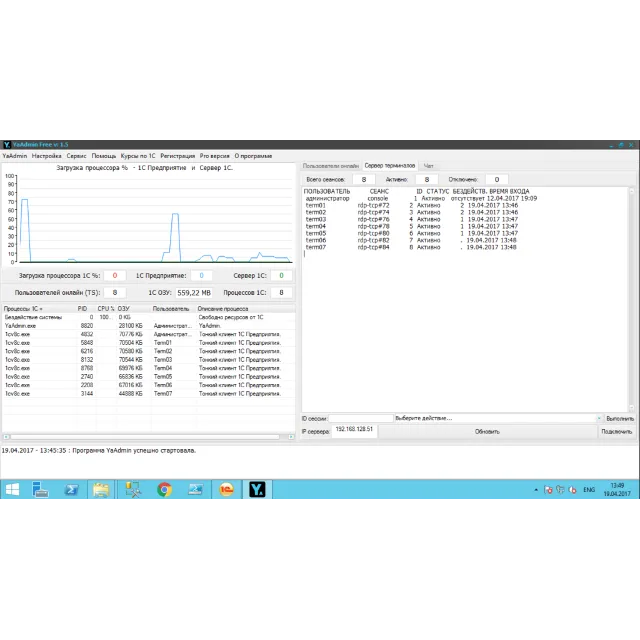The image size is (640, 640).
Task: Click the Активно sessions value field
Action: pyautogui.click(x=427, y=180)
